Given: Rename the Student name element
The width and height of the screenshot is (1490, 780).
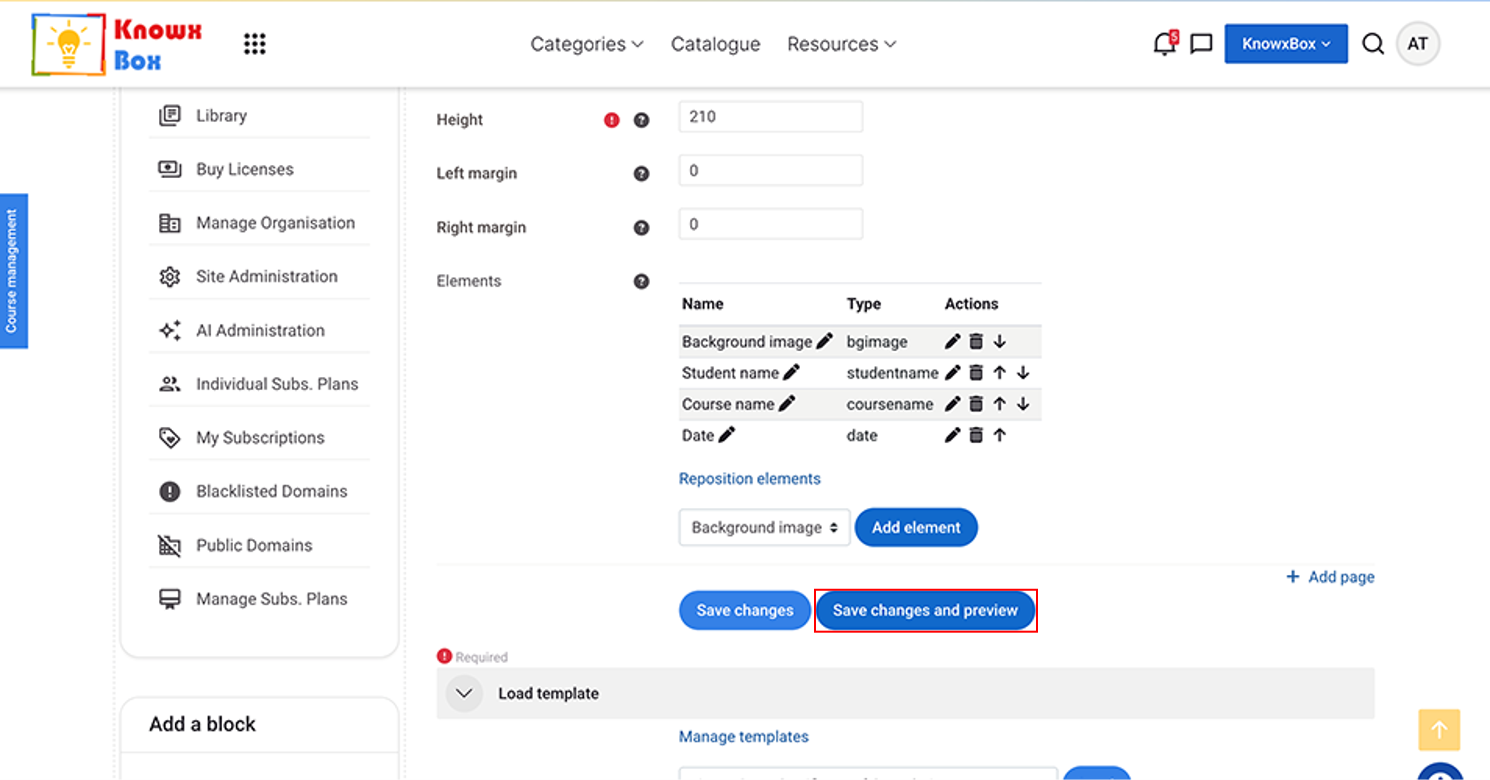Looking at the screenshot, I should point(791,372).
